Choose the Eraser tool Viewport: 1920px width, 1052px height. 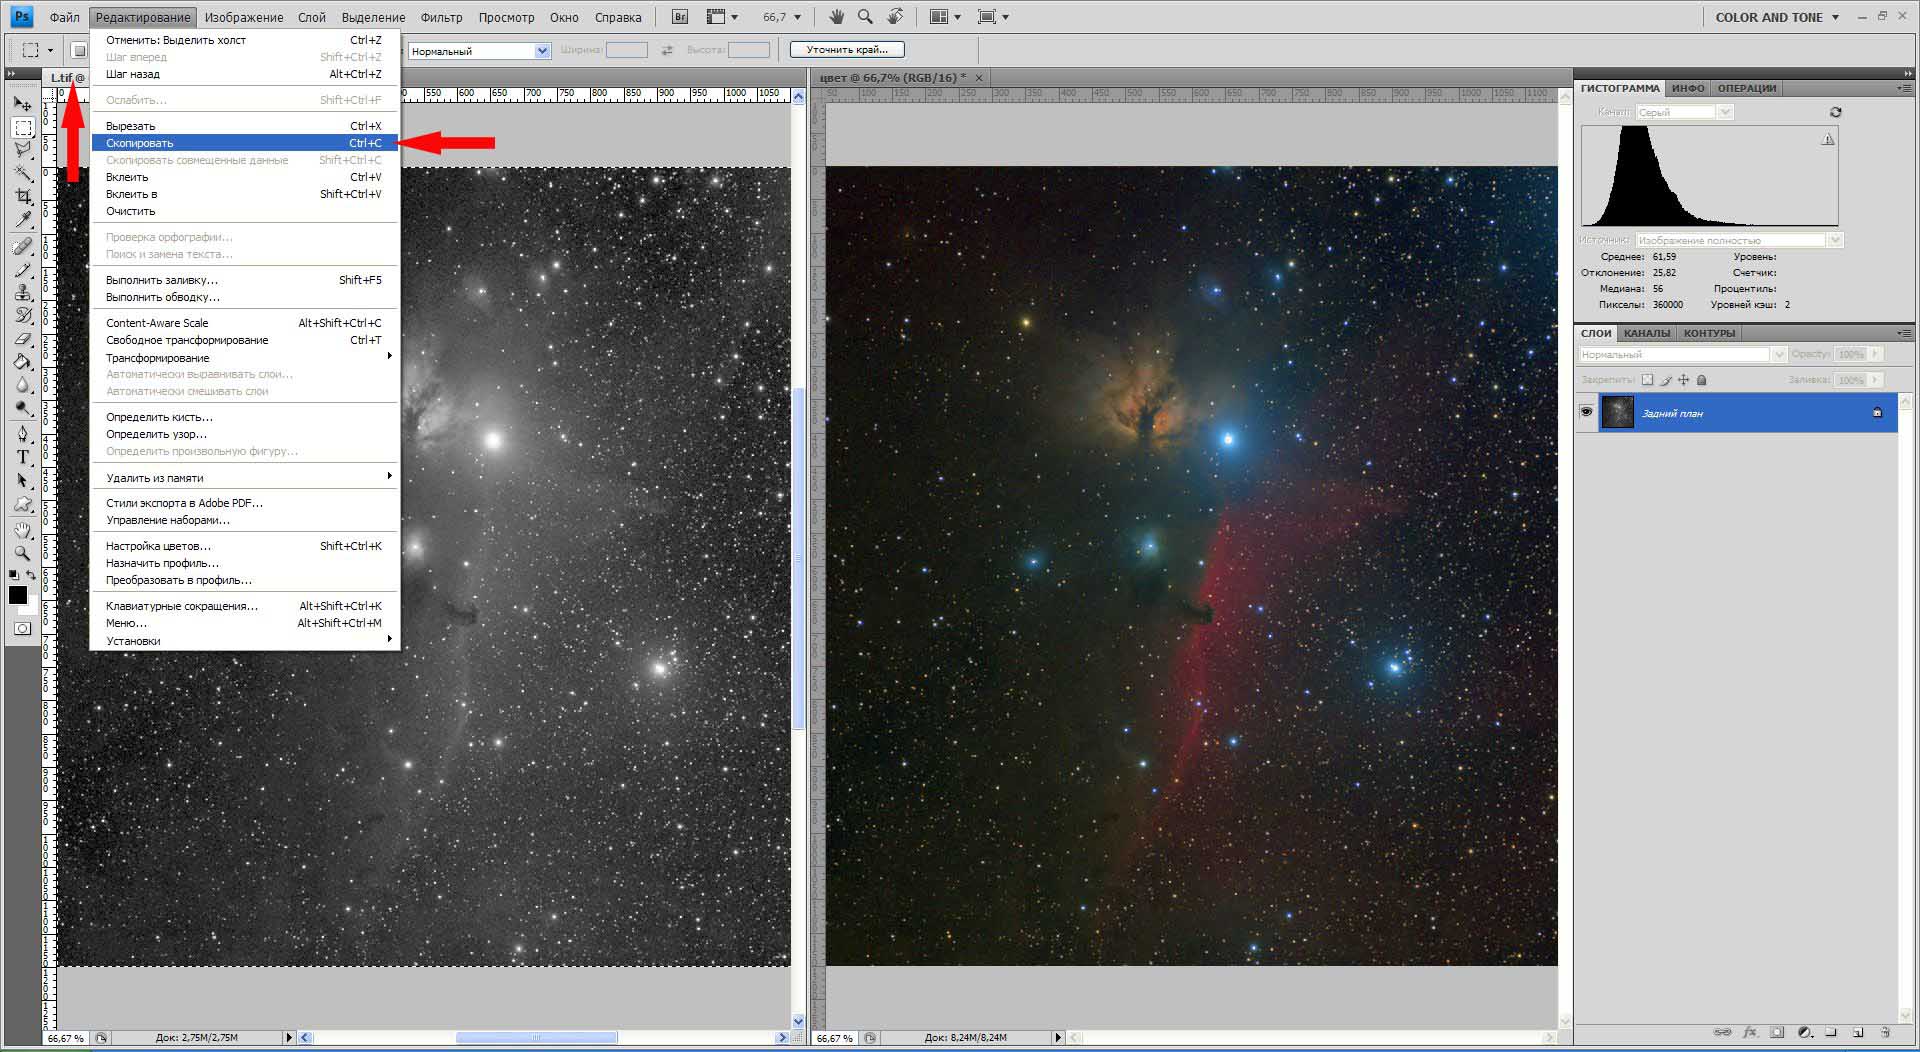22,339
